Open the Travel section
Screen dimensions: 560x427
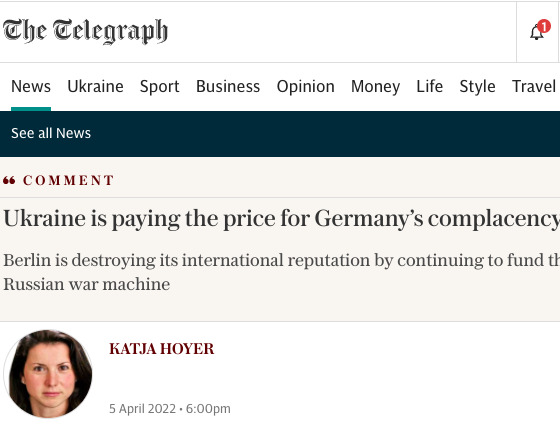pos(534,86)
